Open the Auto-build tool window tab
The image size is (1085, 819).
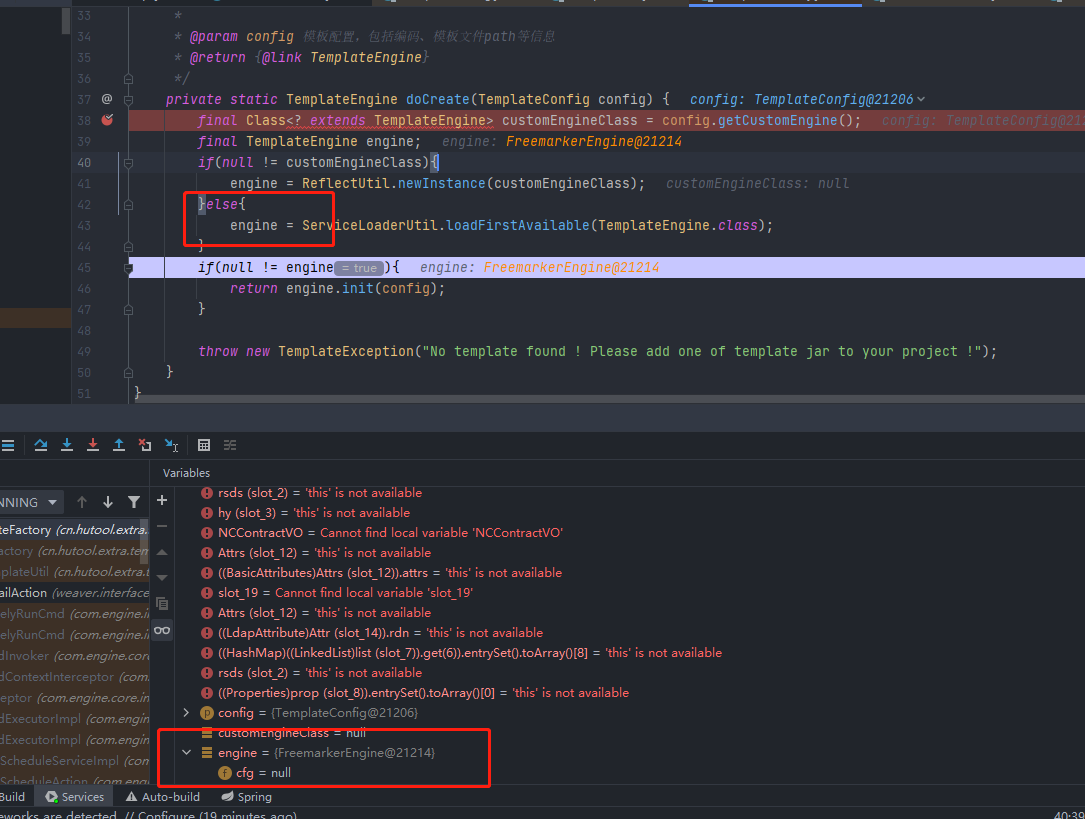point(163,797)
